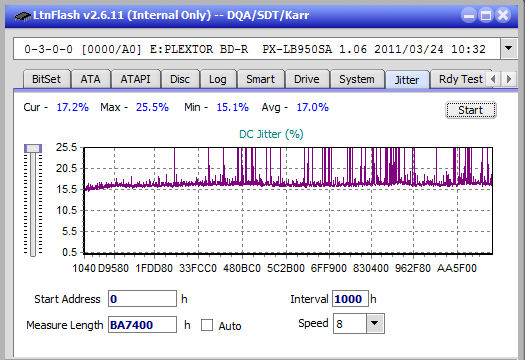Click the Interval input field
The width and height of the screenshot is (525, 360).
(x=350, y=299)
